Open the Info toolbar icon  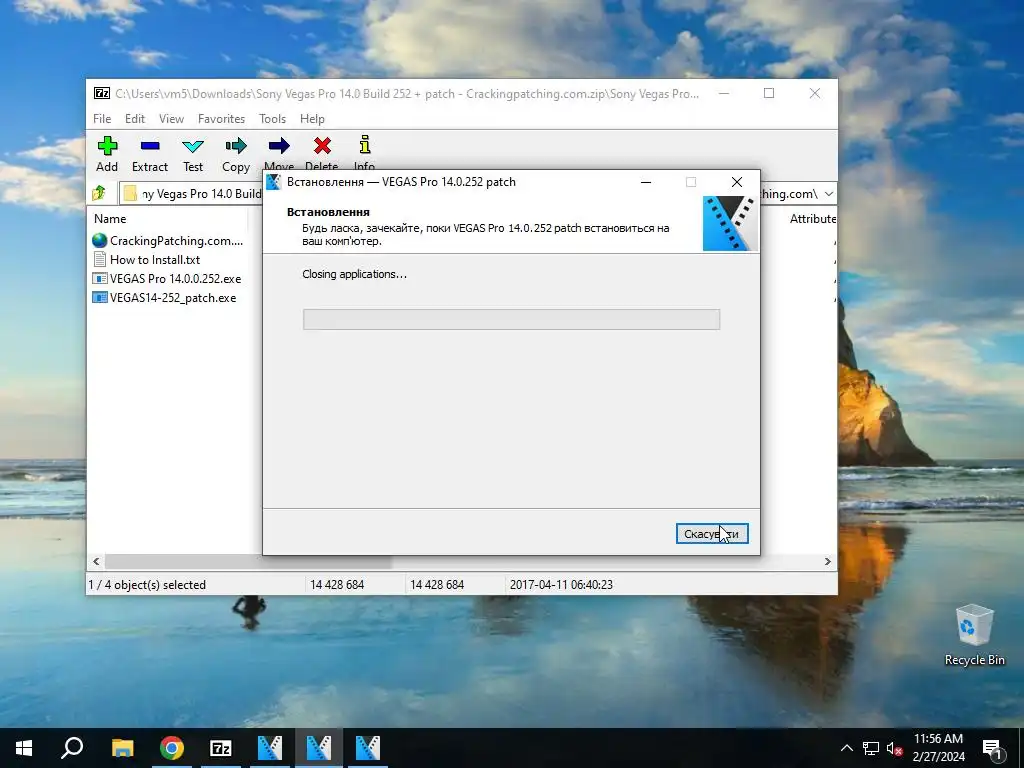[364, 144]
